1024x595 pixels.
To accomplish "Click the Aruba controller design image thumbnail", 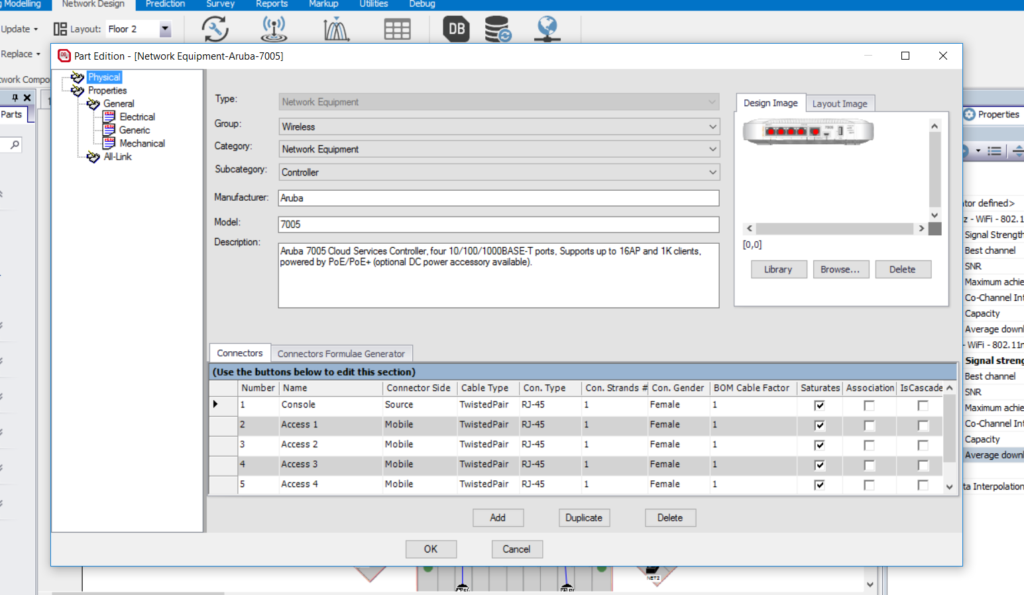I will pos(808,131).
